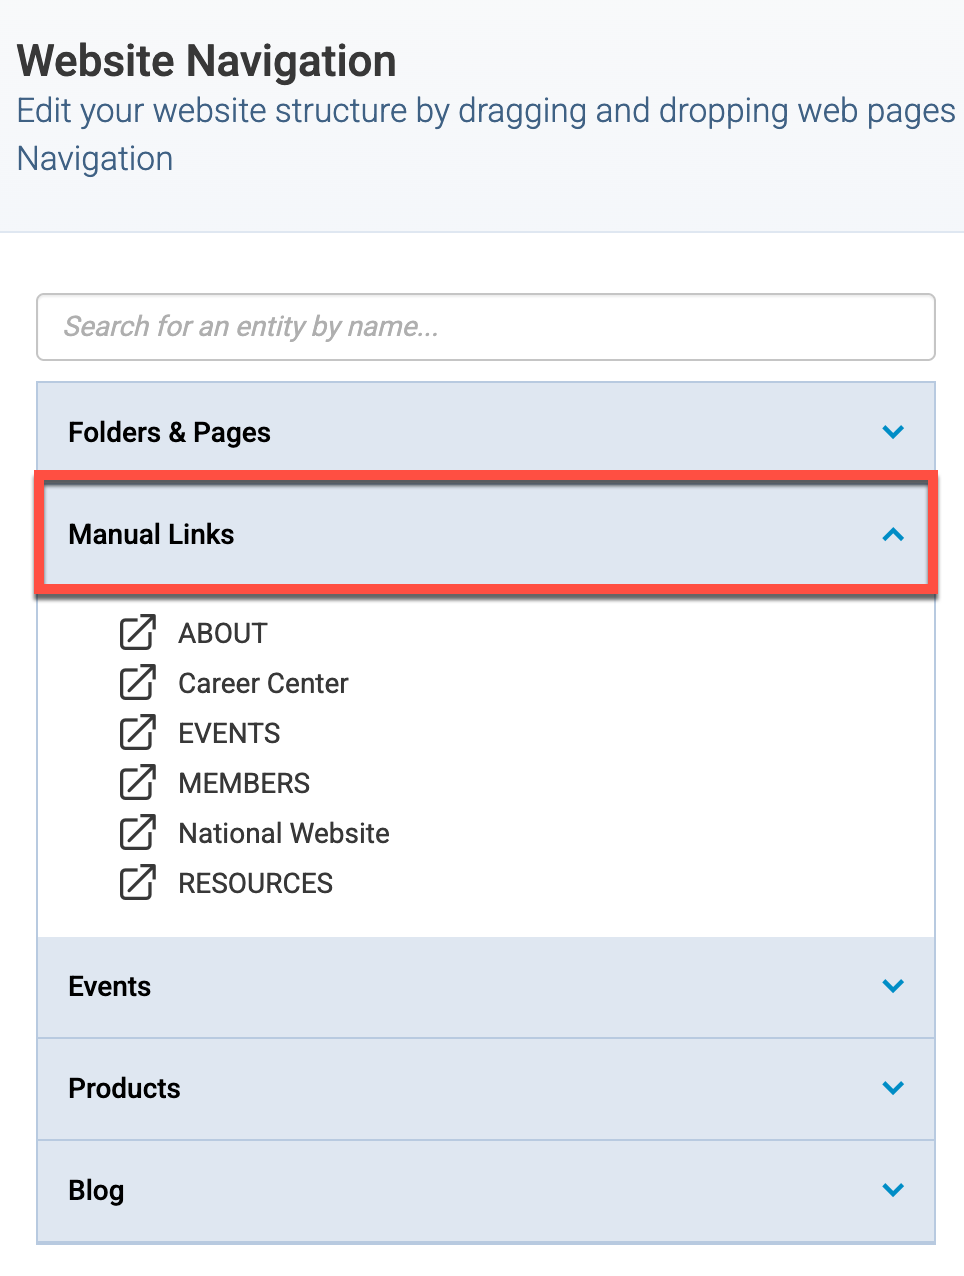Click the external link icon beside ABOUT
Image resolution: width=964 pixels, height=1276 pixels.
(x=138, y=633)
